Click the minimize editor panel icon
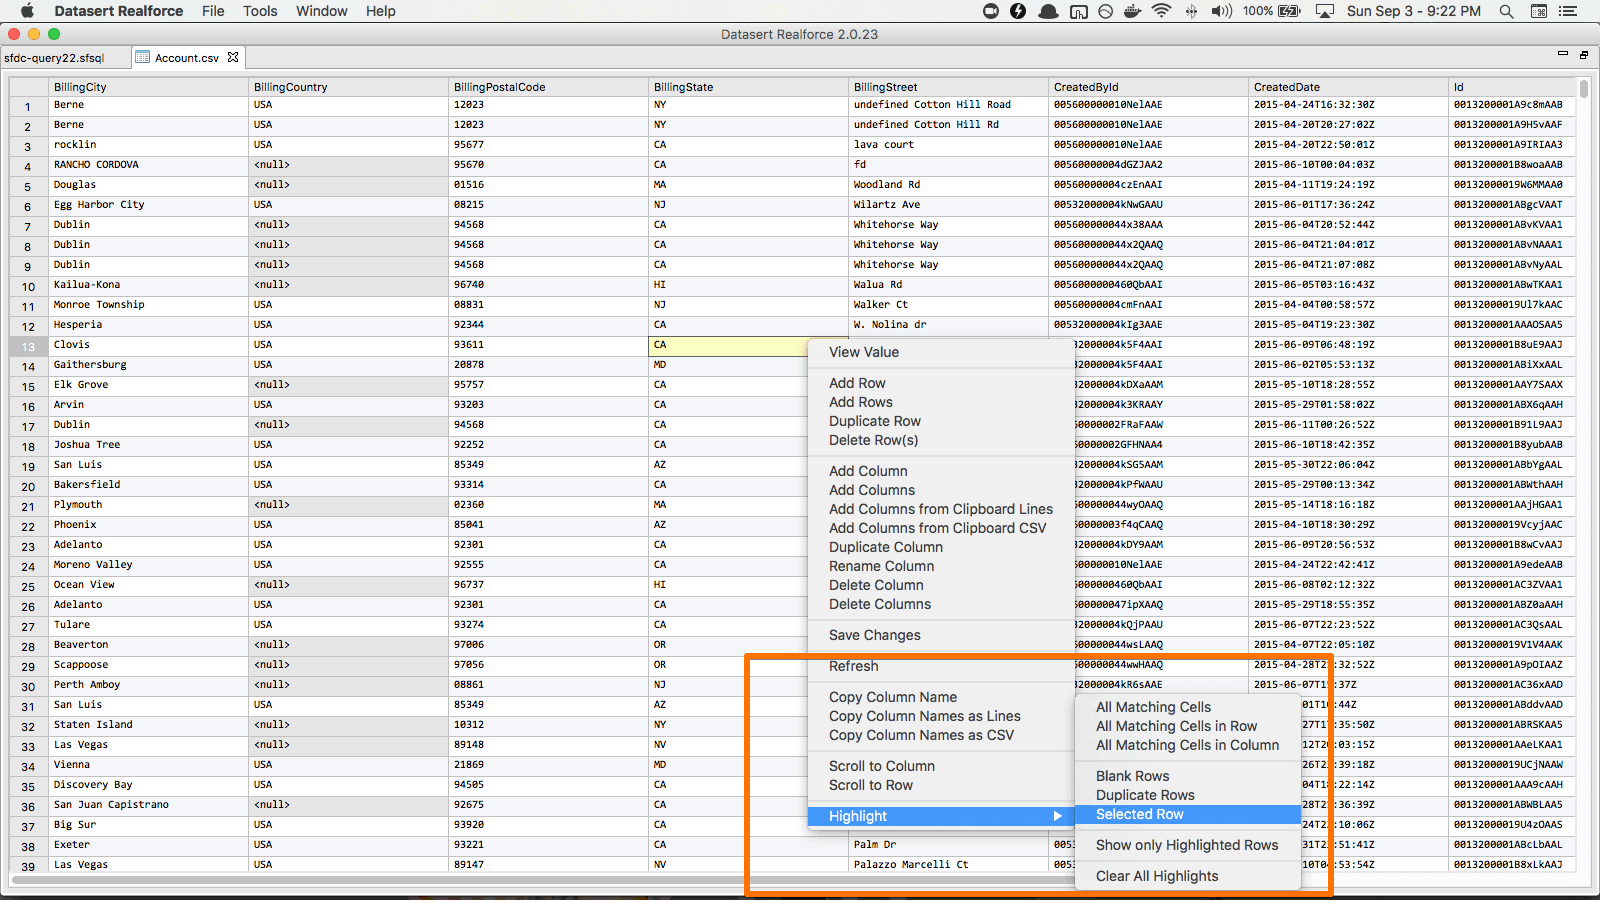Image resolution: width=1600 pixels, height=901 pixels. pyautogui.click(x=1563, y=54)
